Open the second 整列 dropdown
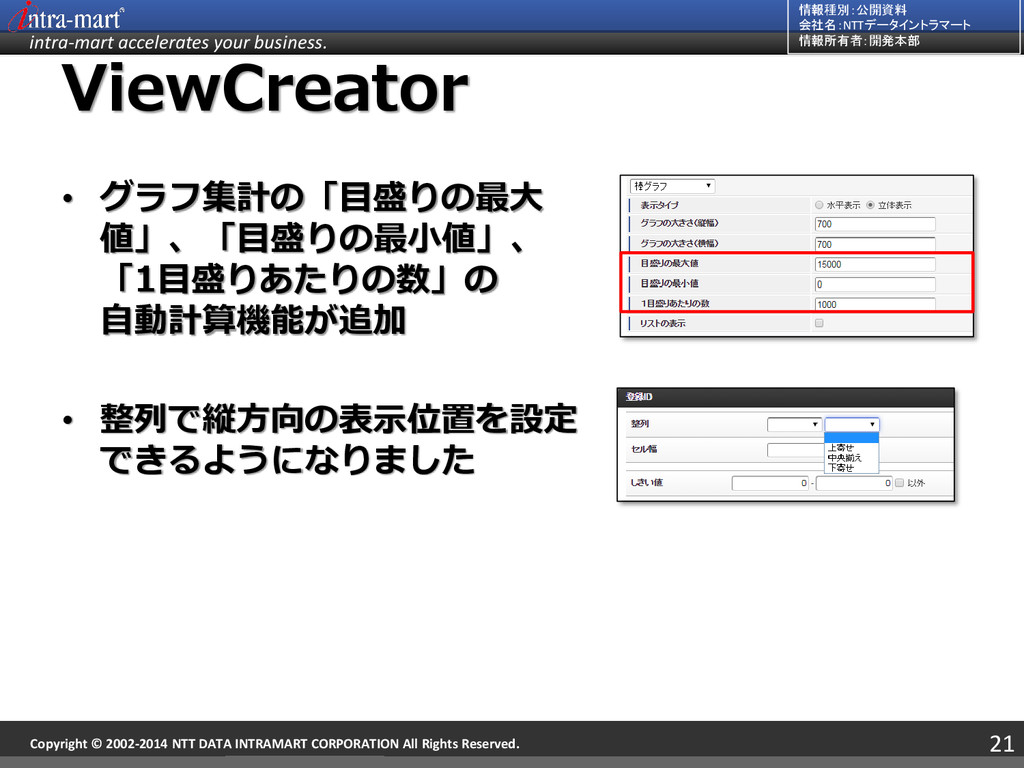The width and height of the screenshot is (1024, 768). click(852, 424)
